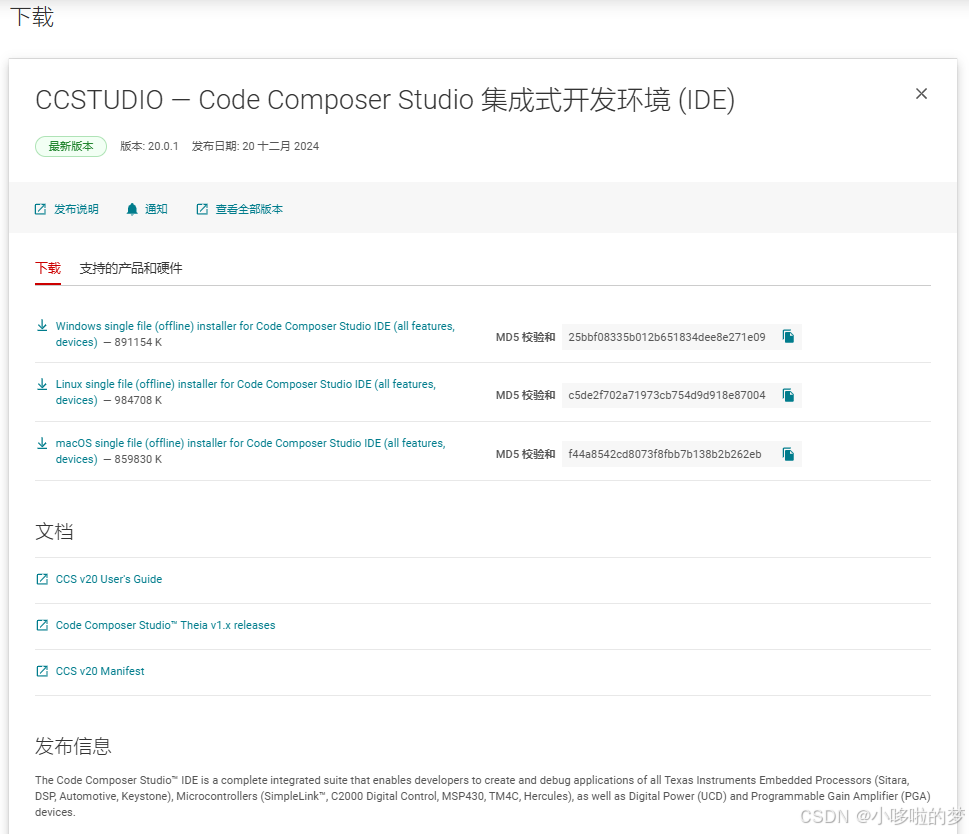Select the MD5 value 25bbf08335b012b651834dee8e271e09
This screenshot has width=969, height=834.
point(667,337)
